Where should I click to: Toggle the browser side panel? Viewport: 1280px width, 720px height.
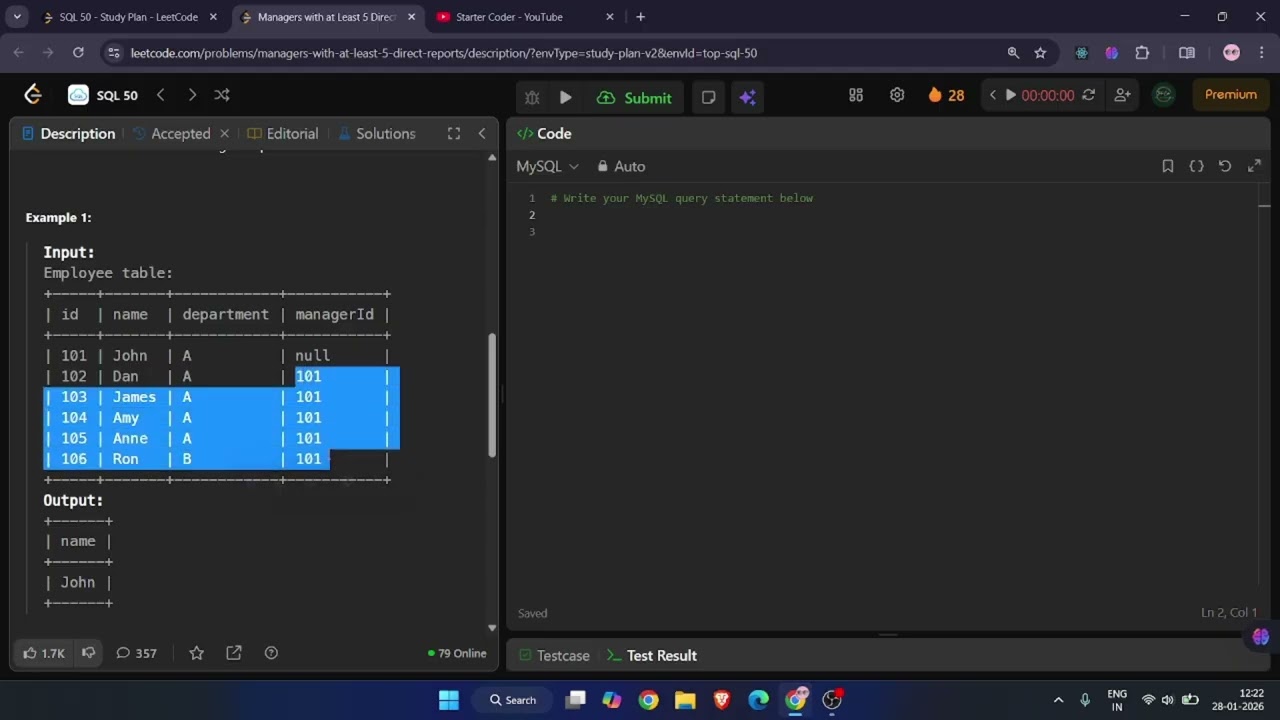point(1187,53)
